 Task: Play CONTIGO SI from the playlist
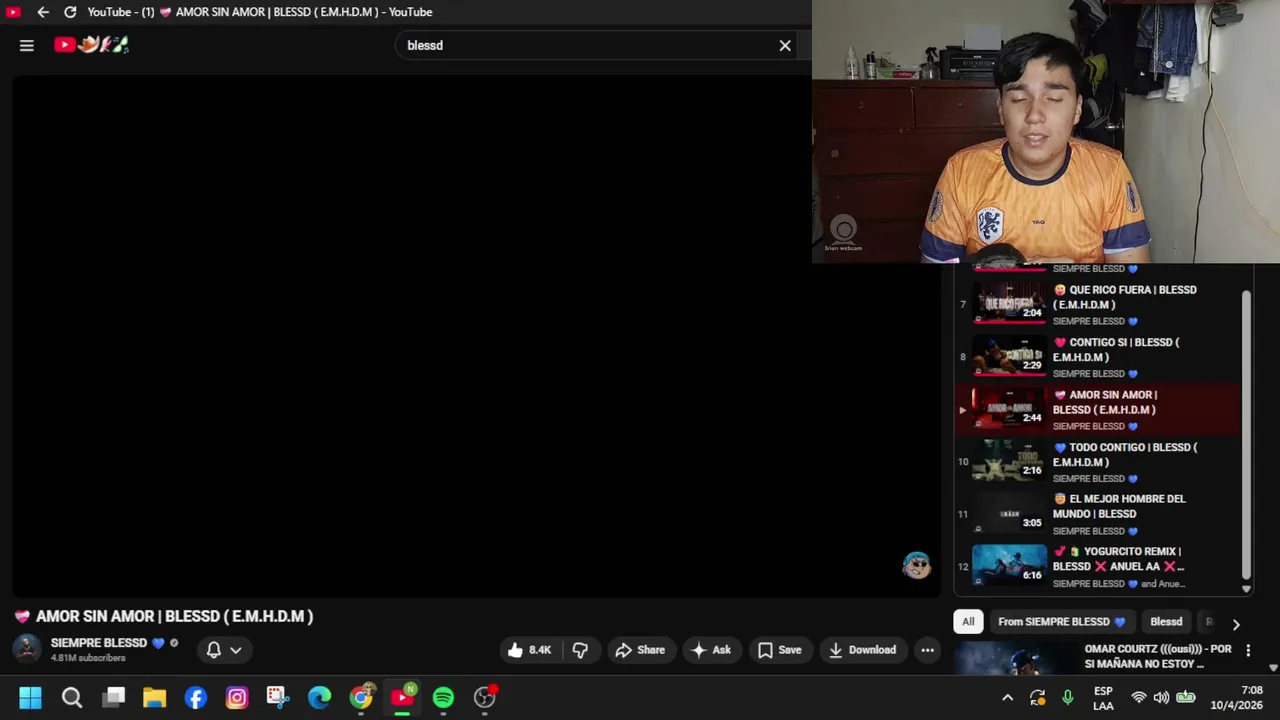(1097, 356)
